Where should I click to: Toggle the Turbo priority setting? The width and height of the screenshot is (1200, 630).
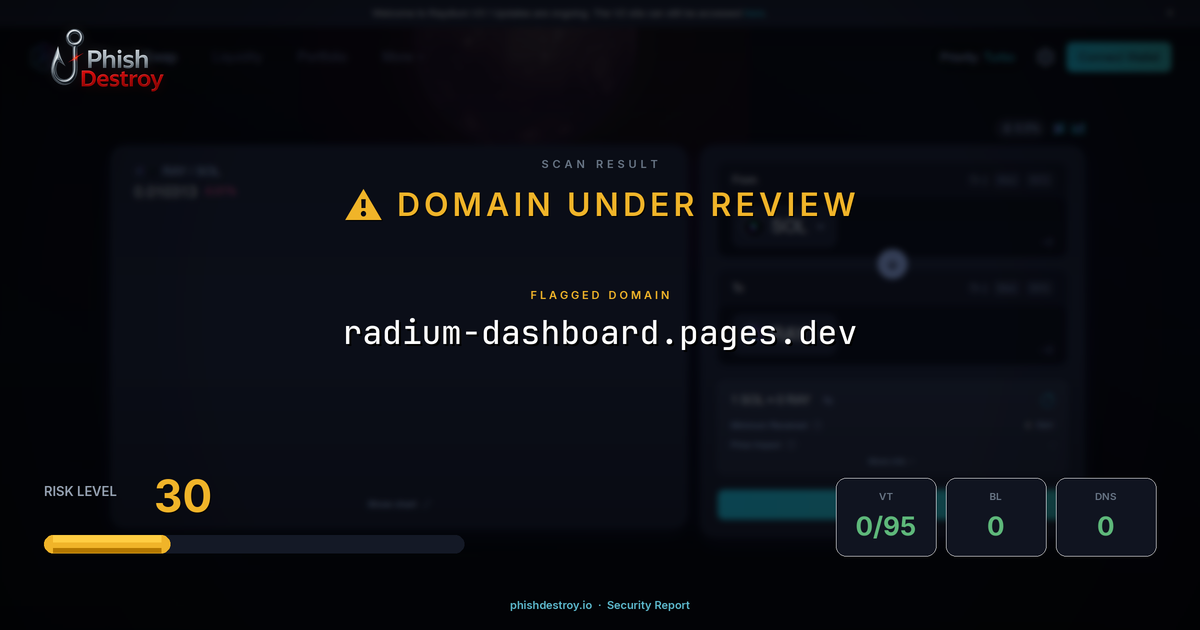[999, 57]
